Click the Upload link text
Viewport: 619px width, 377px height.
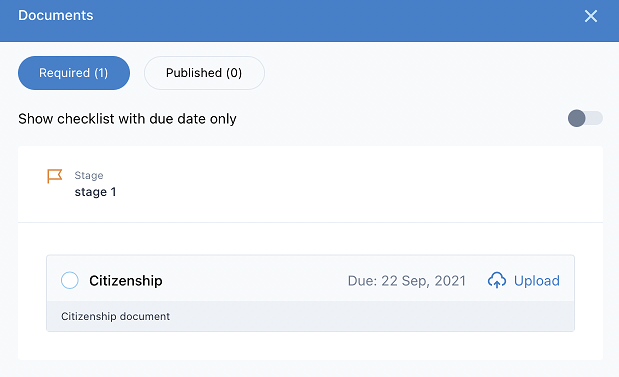(536, 281)
